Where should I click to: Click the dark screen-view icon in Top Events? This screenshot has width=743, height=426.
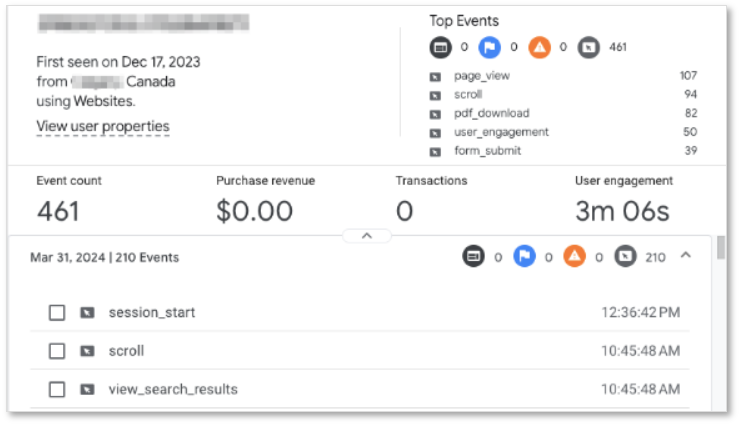pos(440,47)
